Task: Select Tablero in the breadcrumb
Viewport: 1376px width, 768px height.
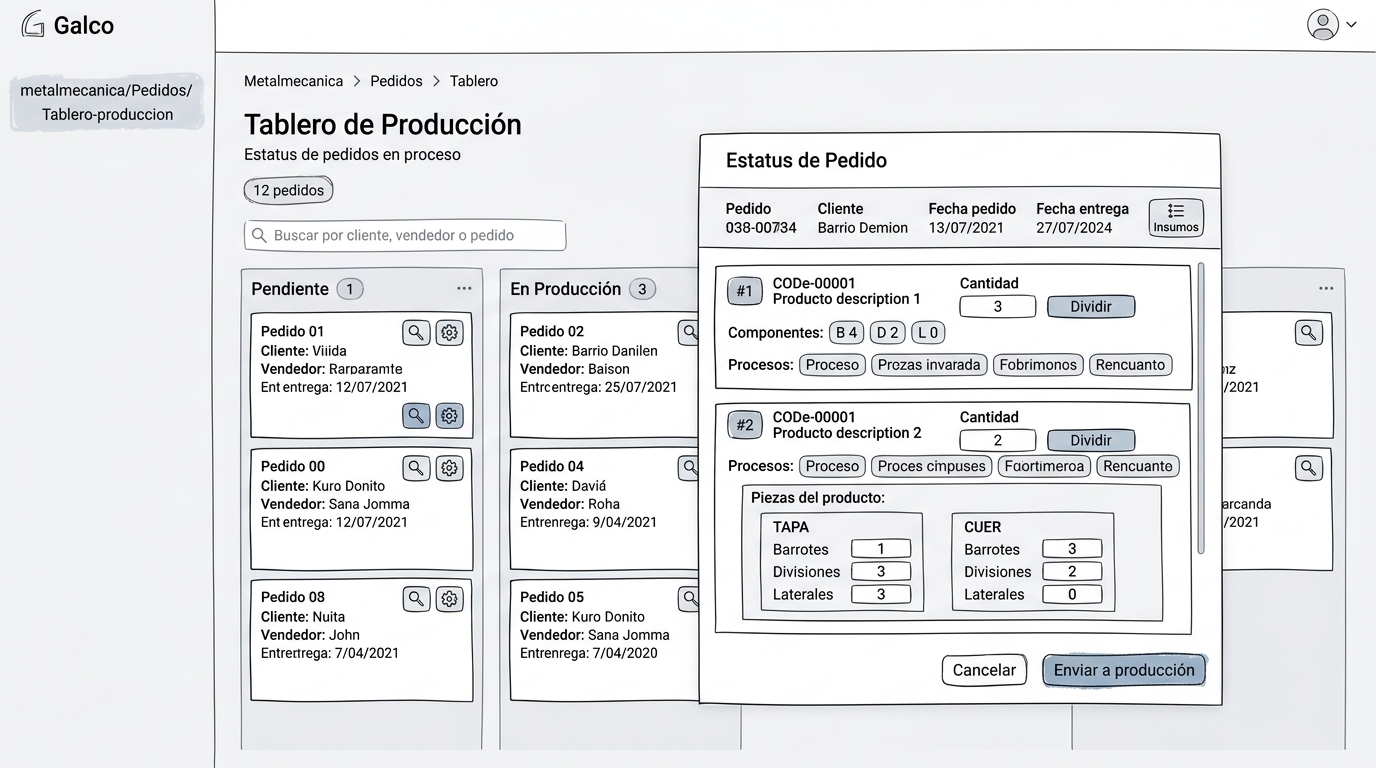Action: (474, 81)
